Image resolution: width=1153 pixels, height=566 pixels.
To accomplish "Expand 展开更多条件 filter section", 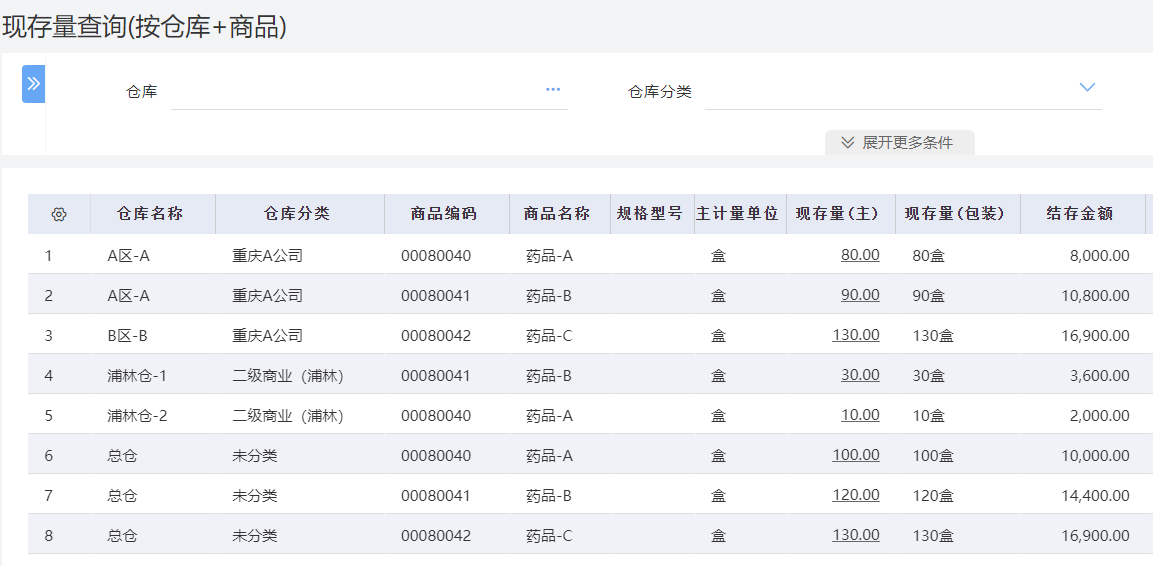I will tap(899, 143).
